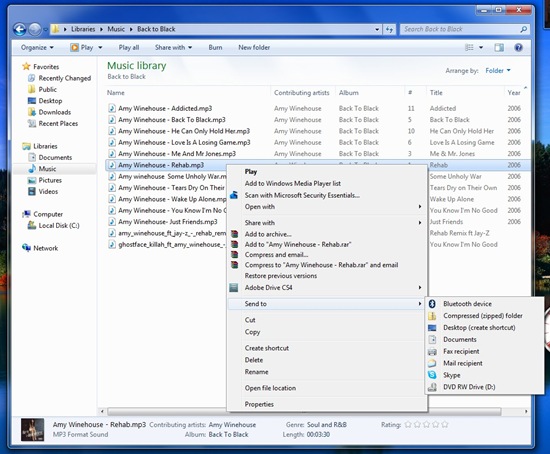The image size is (550, 454).
Task: Click the Adobe Drive CS4 icon
Action: 234,288
